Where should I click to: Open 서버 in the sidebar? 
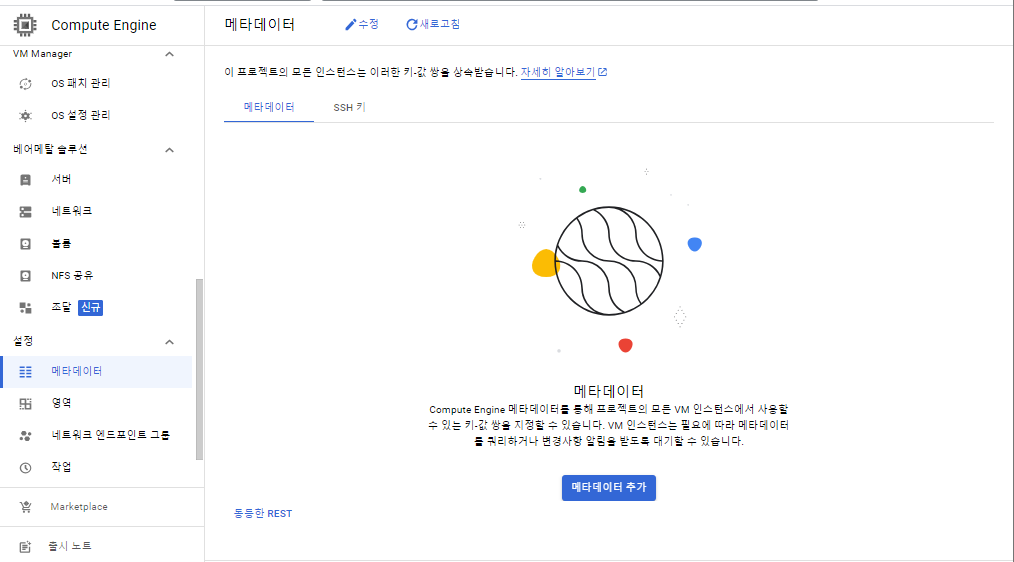96,179
